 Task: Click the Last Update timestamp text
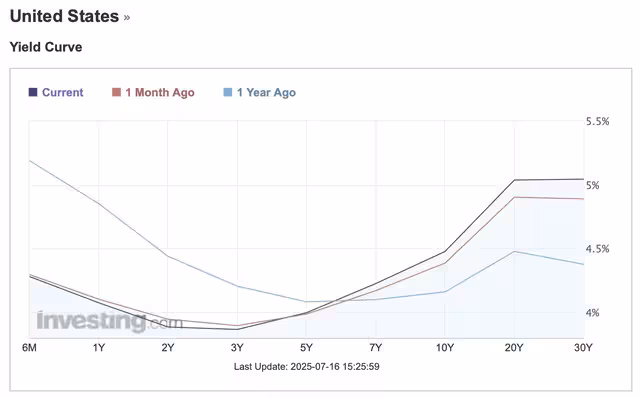click(307, 367)
